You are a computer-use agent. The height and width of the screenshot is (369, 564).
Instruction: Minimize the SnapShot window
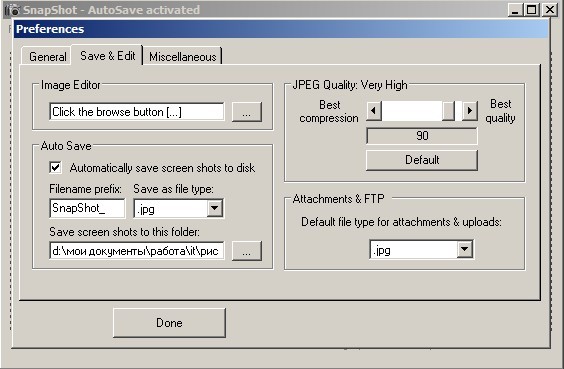515,10
